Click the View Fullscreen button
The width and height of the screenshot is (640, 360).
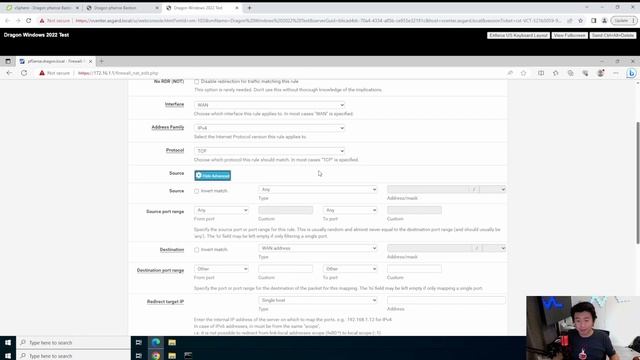click(569, 36)
